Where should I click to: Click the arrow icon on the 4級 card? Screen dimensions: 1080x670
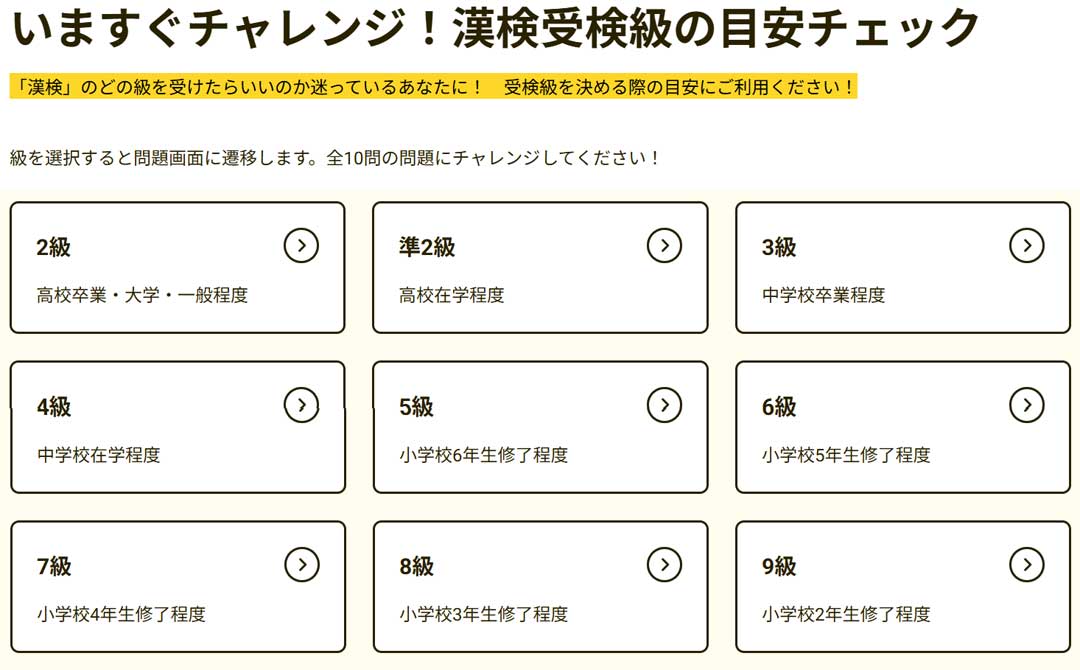tap(301, 404)
